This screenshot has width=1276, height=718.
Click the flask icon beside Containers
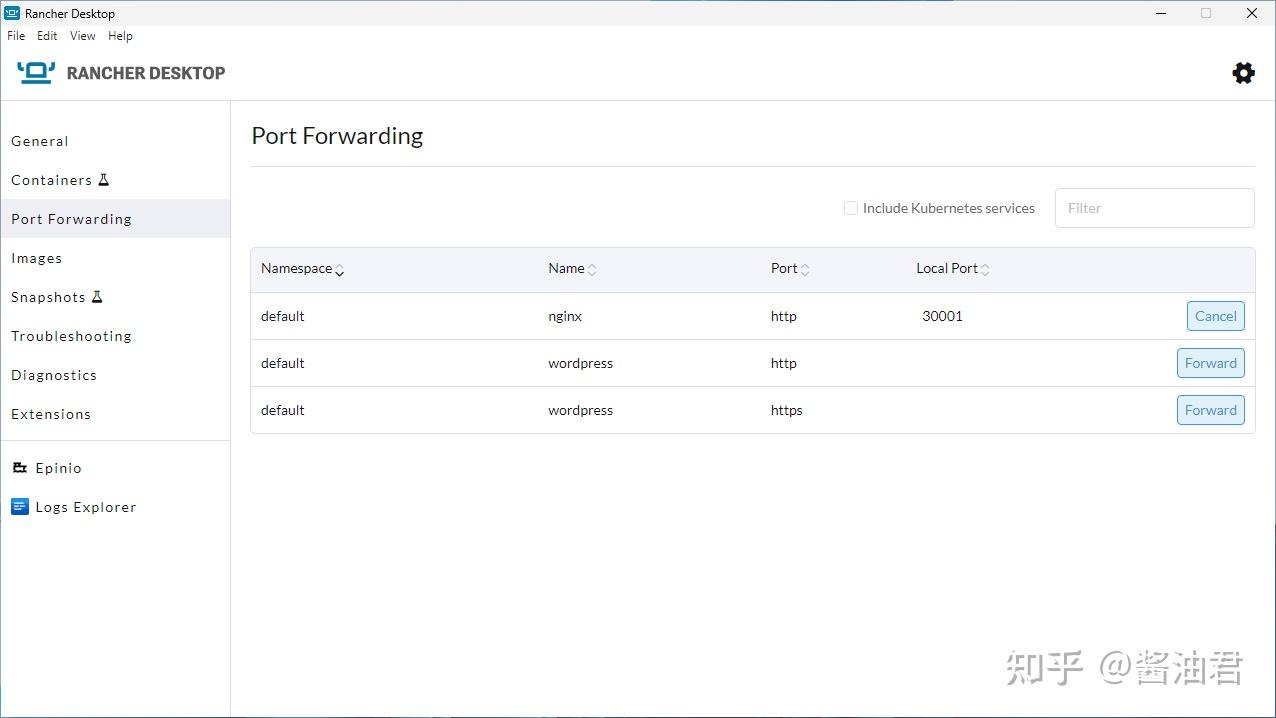coord(103,180)
